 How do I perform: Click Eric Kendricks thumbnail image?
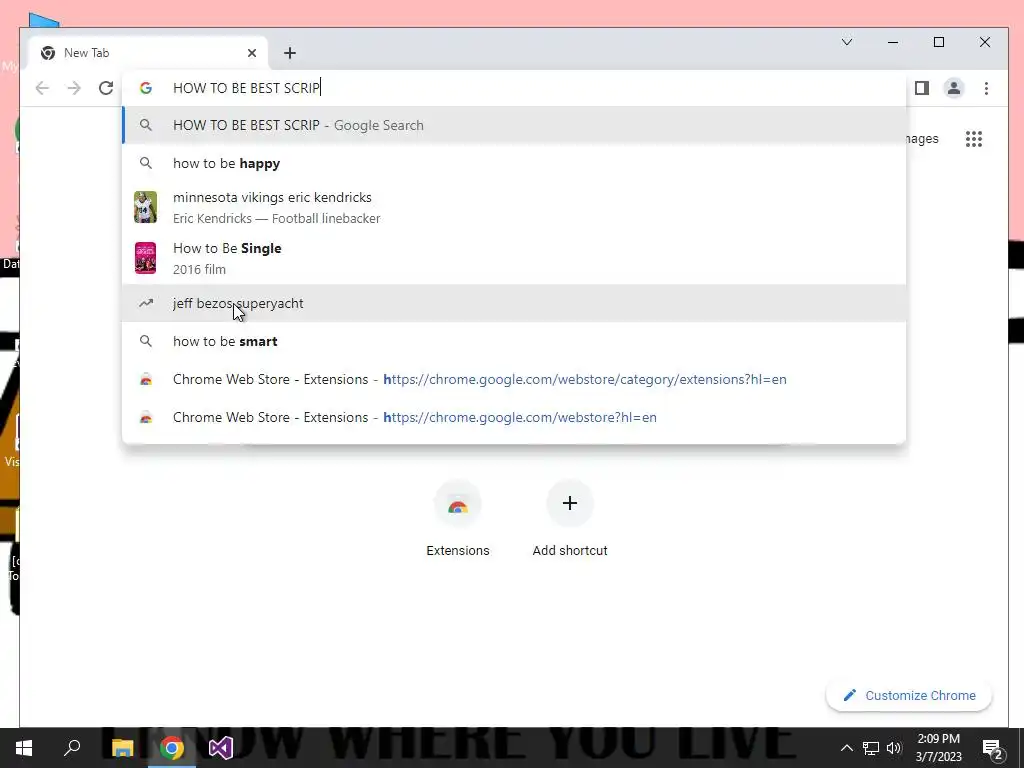click(146, 207)
